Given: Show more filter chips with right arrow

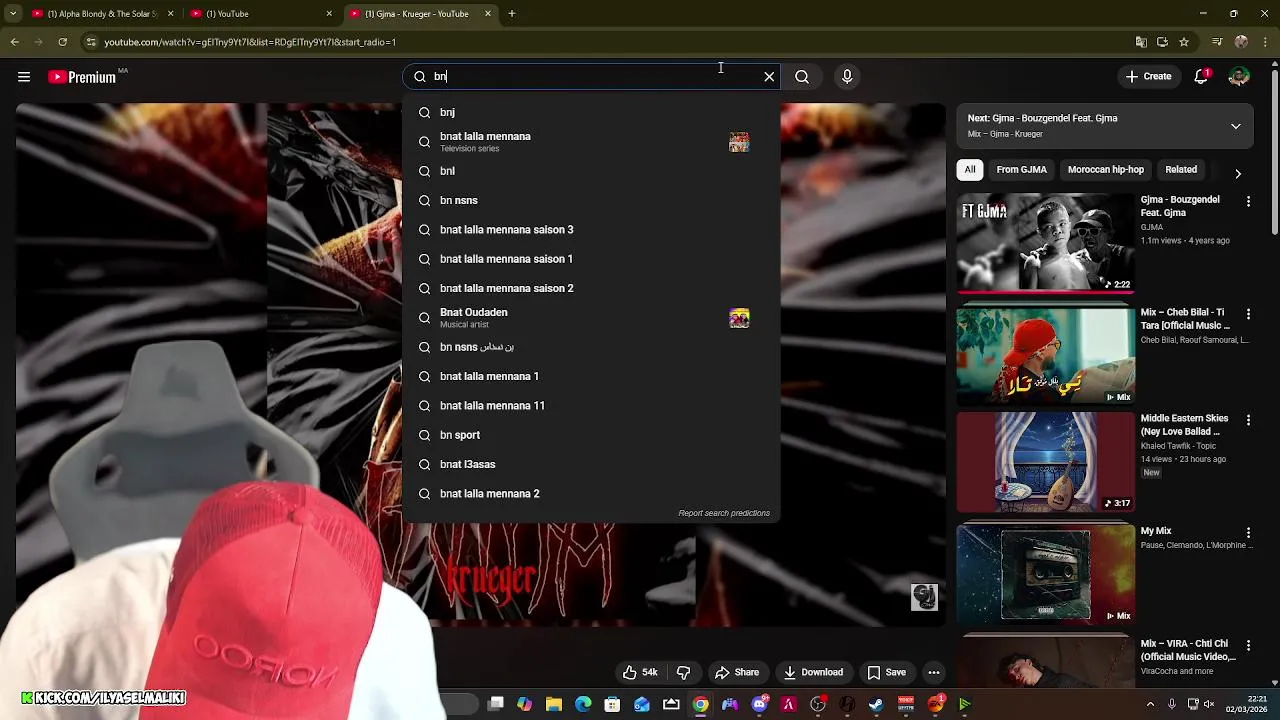Looking at the screenshot, I should click(x=1238, y=173).
